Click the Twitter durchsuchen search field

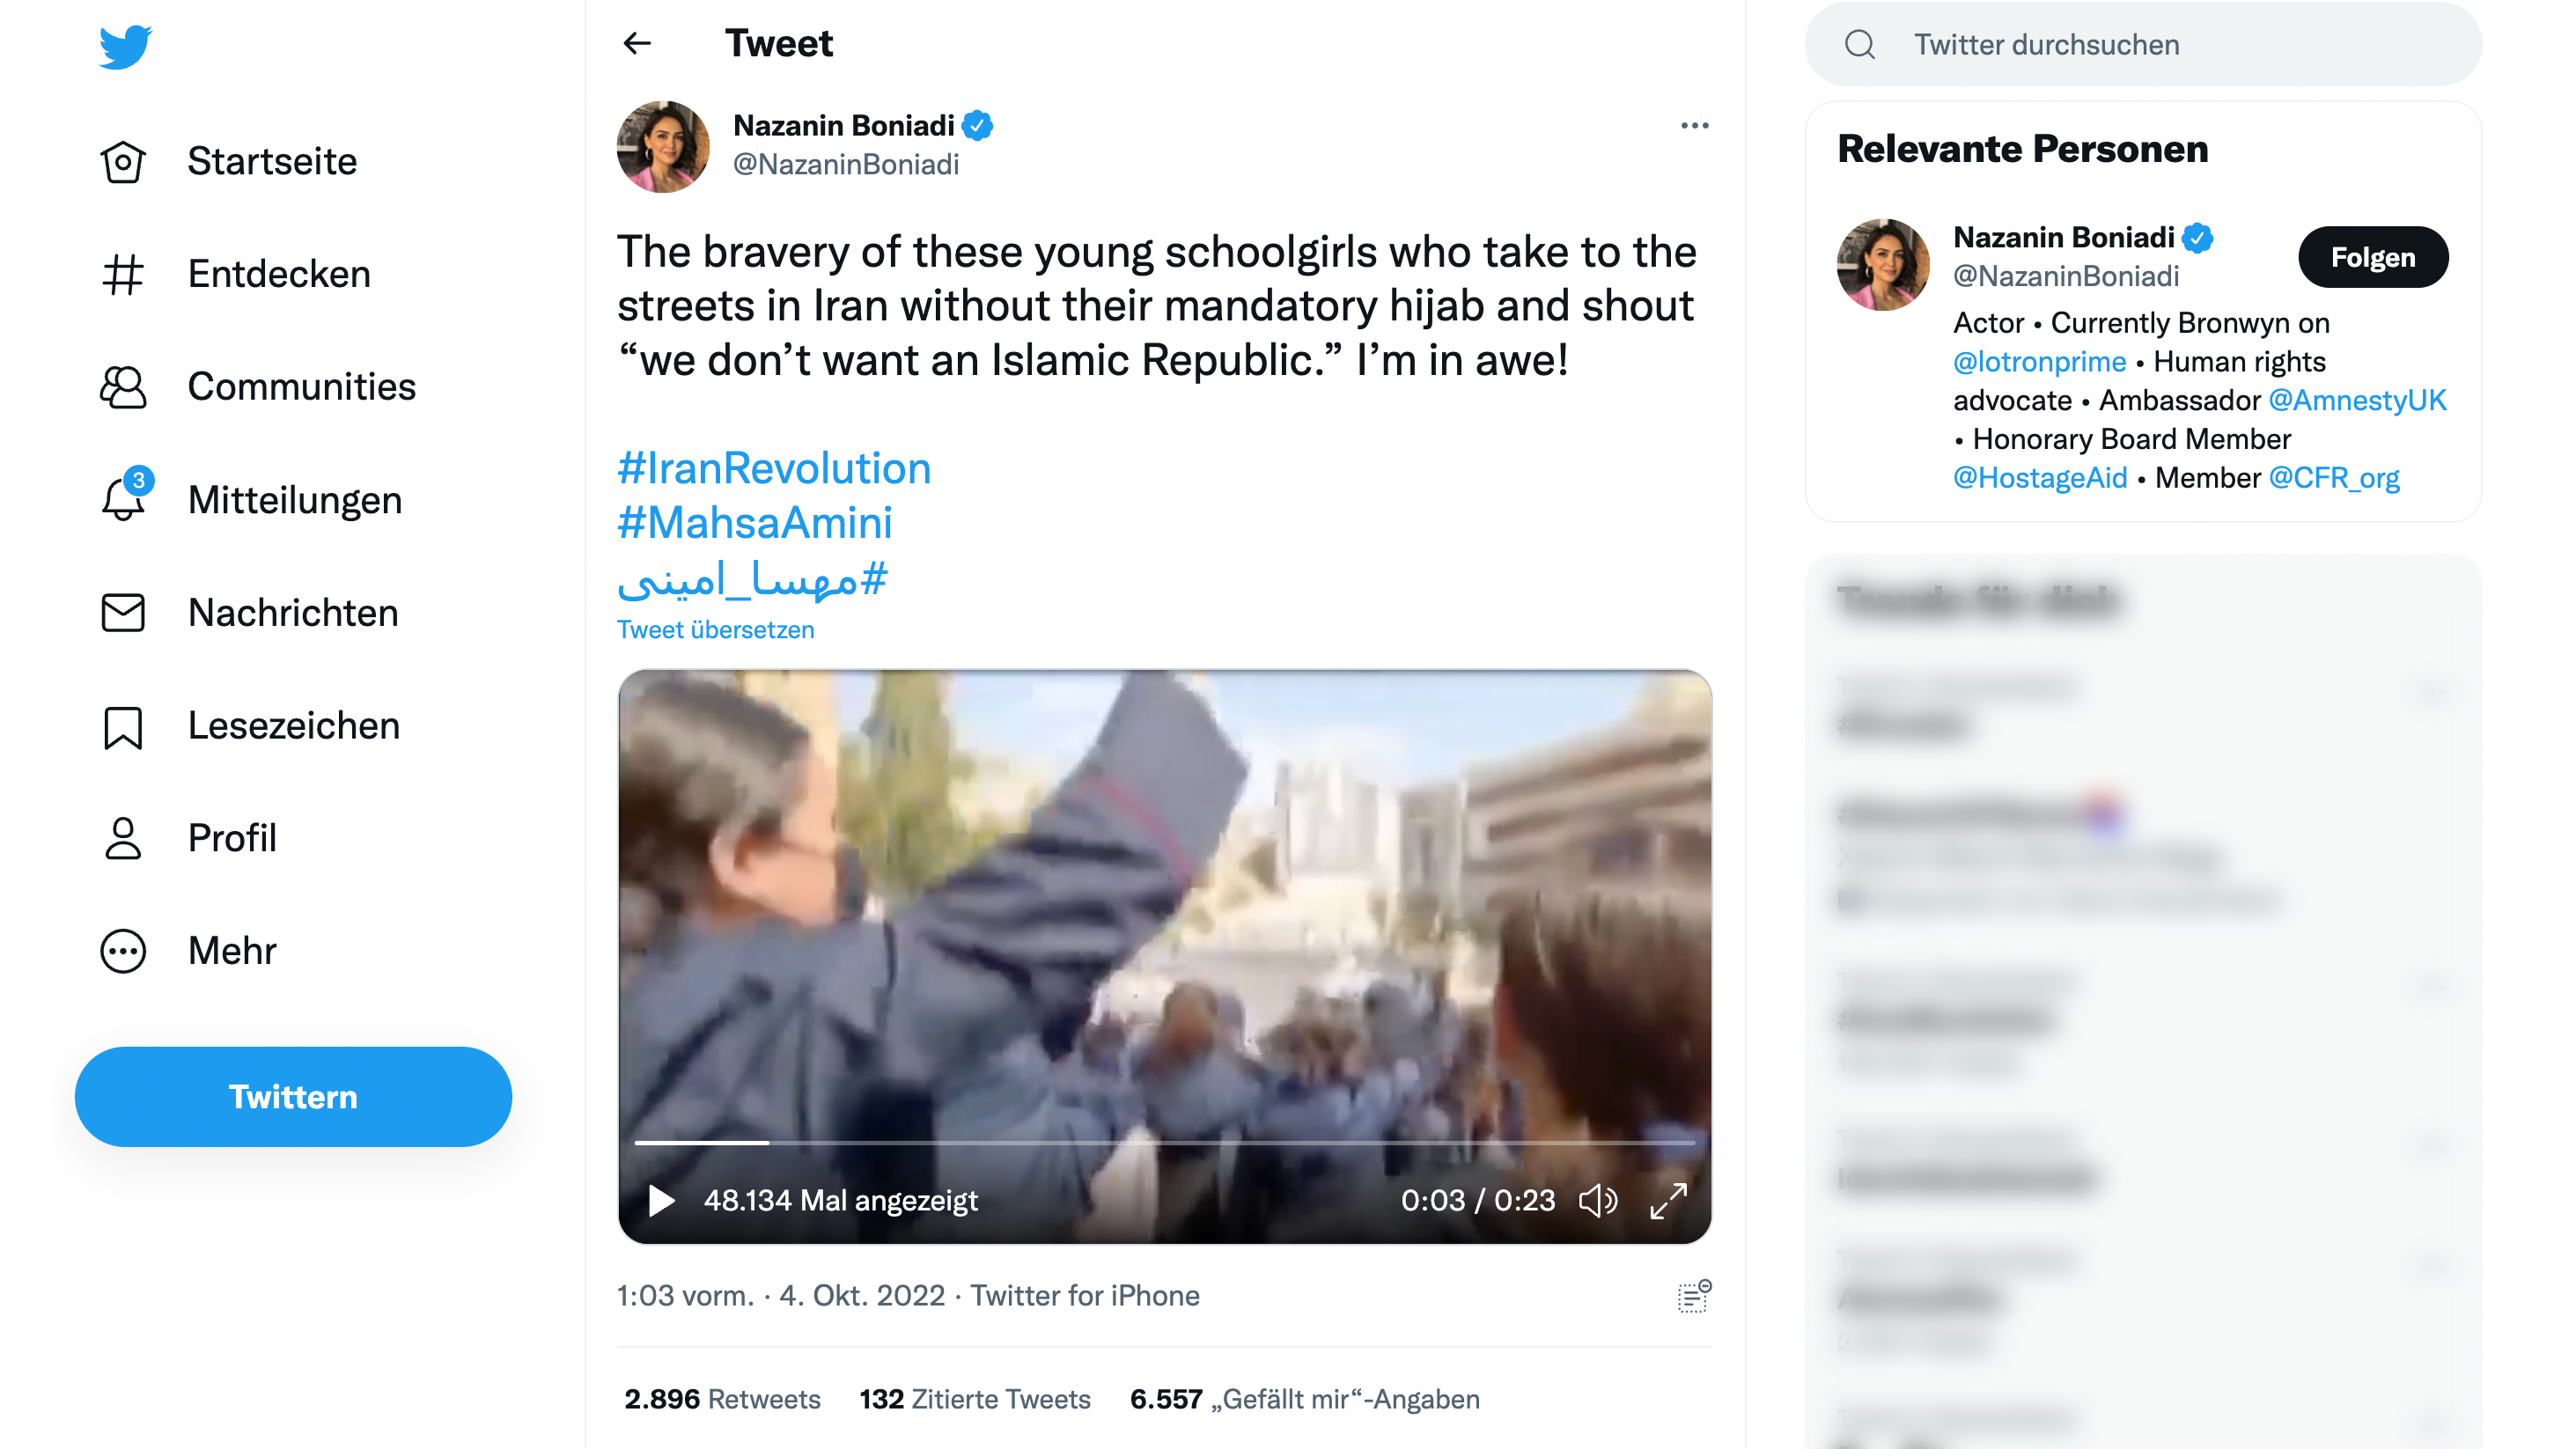2142,45
